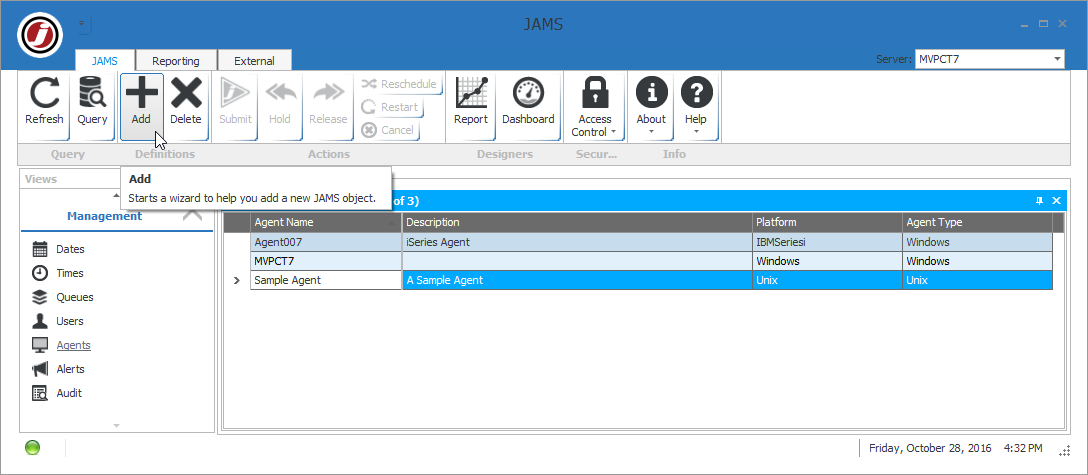Viewport: 1088px width, 475px height.
Task: Click Reschedule in the Actions group
Action: (400, 84)
